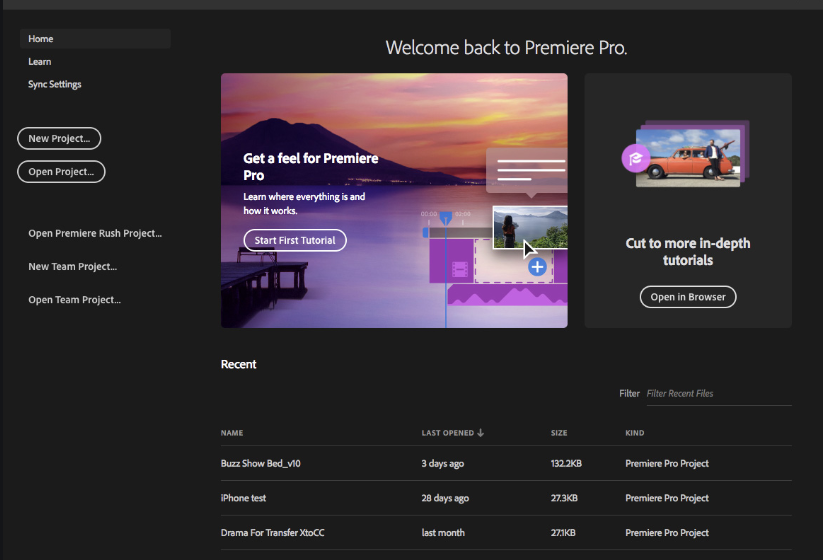
Task: Choose Open Team Project
Action: point(75,300)
